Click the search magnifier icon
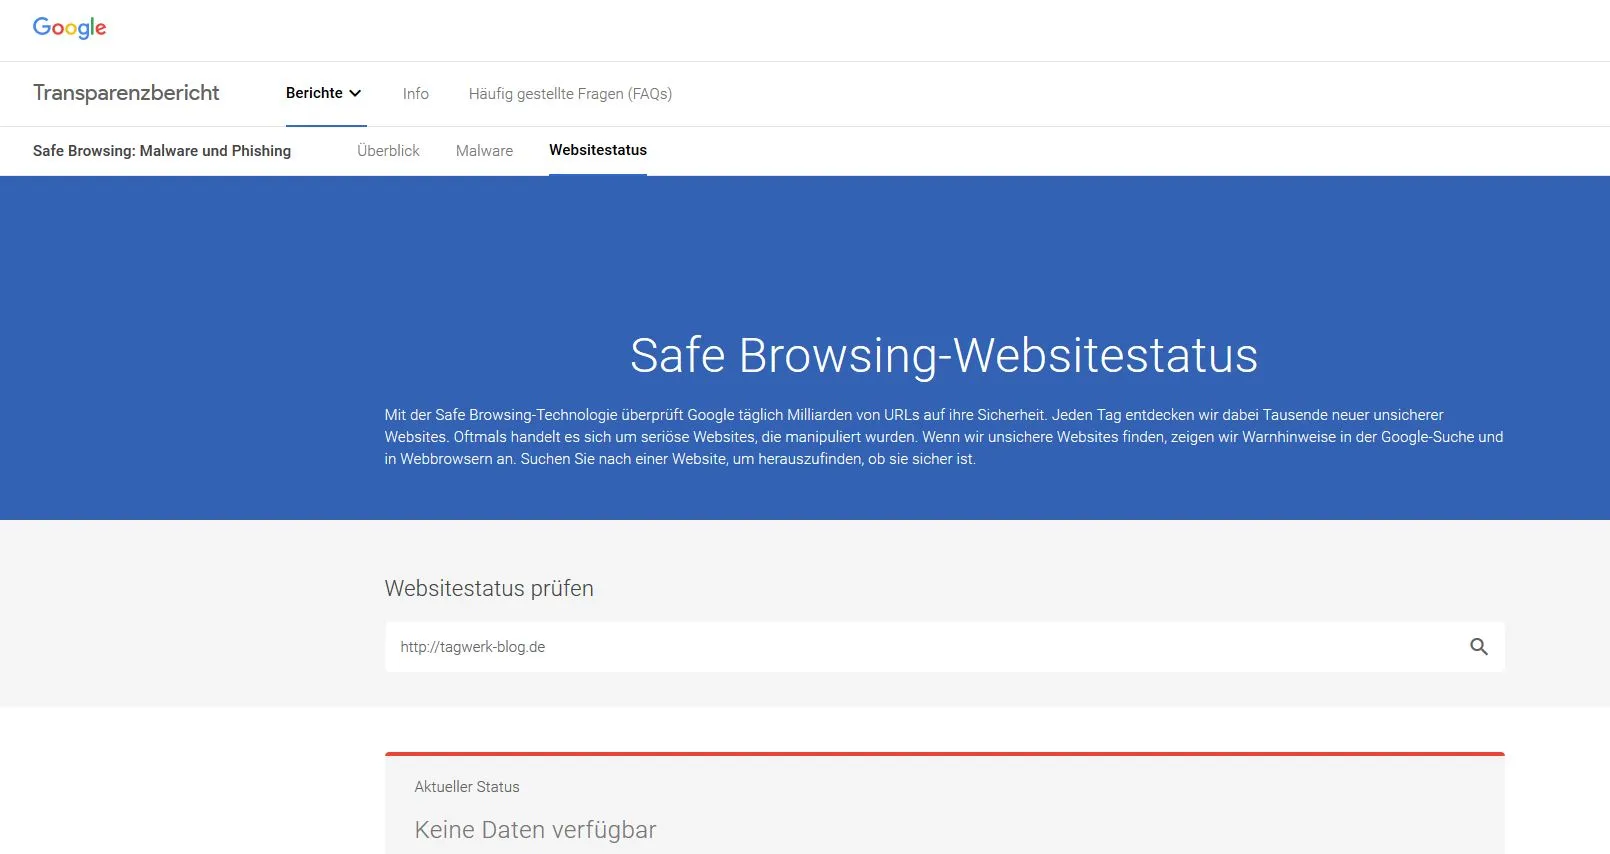Image resolution: width=1610 pixels, height=854 pixels. click(x=1479, y=647)
